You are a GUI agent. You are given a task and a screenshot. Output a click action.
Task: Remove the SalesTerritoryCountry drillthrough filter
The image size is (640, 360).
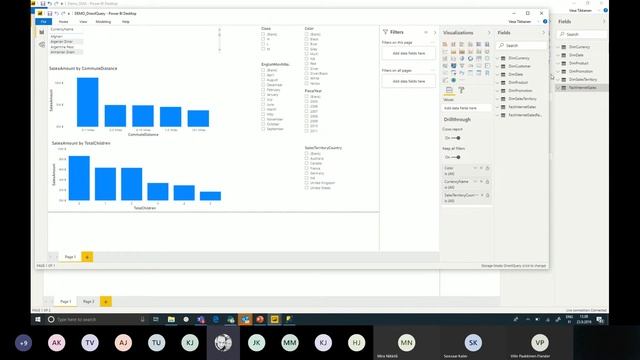pyautogui.click(x=482, y=195)
